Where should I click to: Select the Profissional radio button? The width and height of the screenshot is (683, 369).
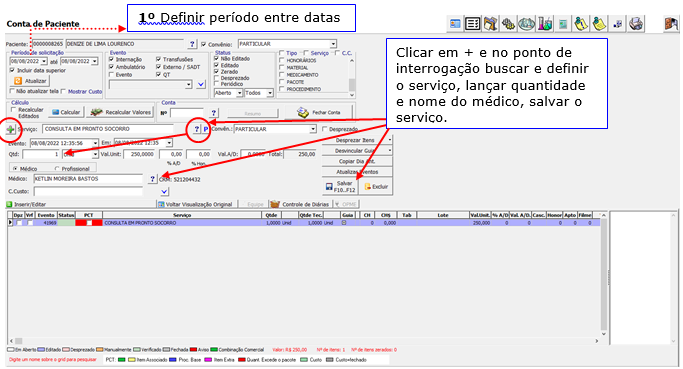[x=57, y=169]
